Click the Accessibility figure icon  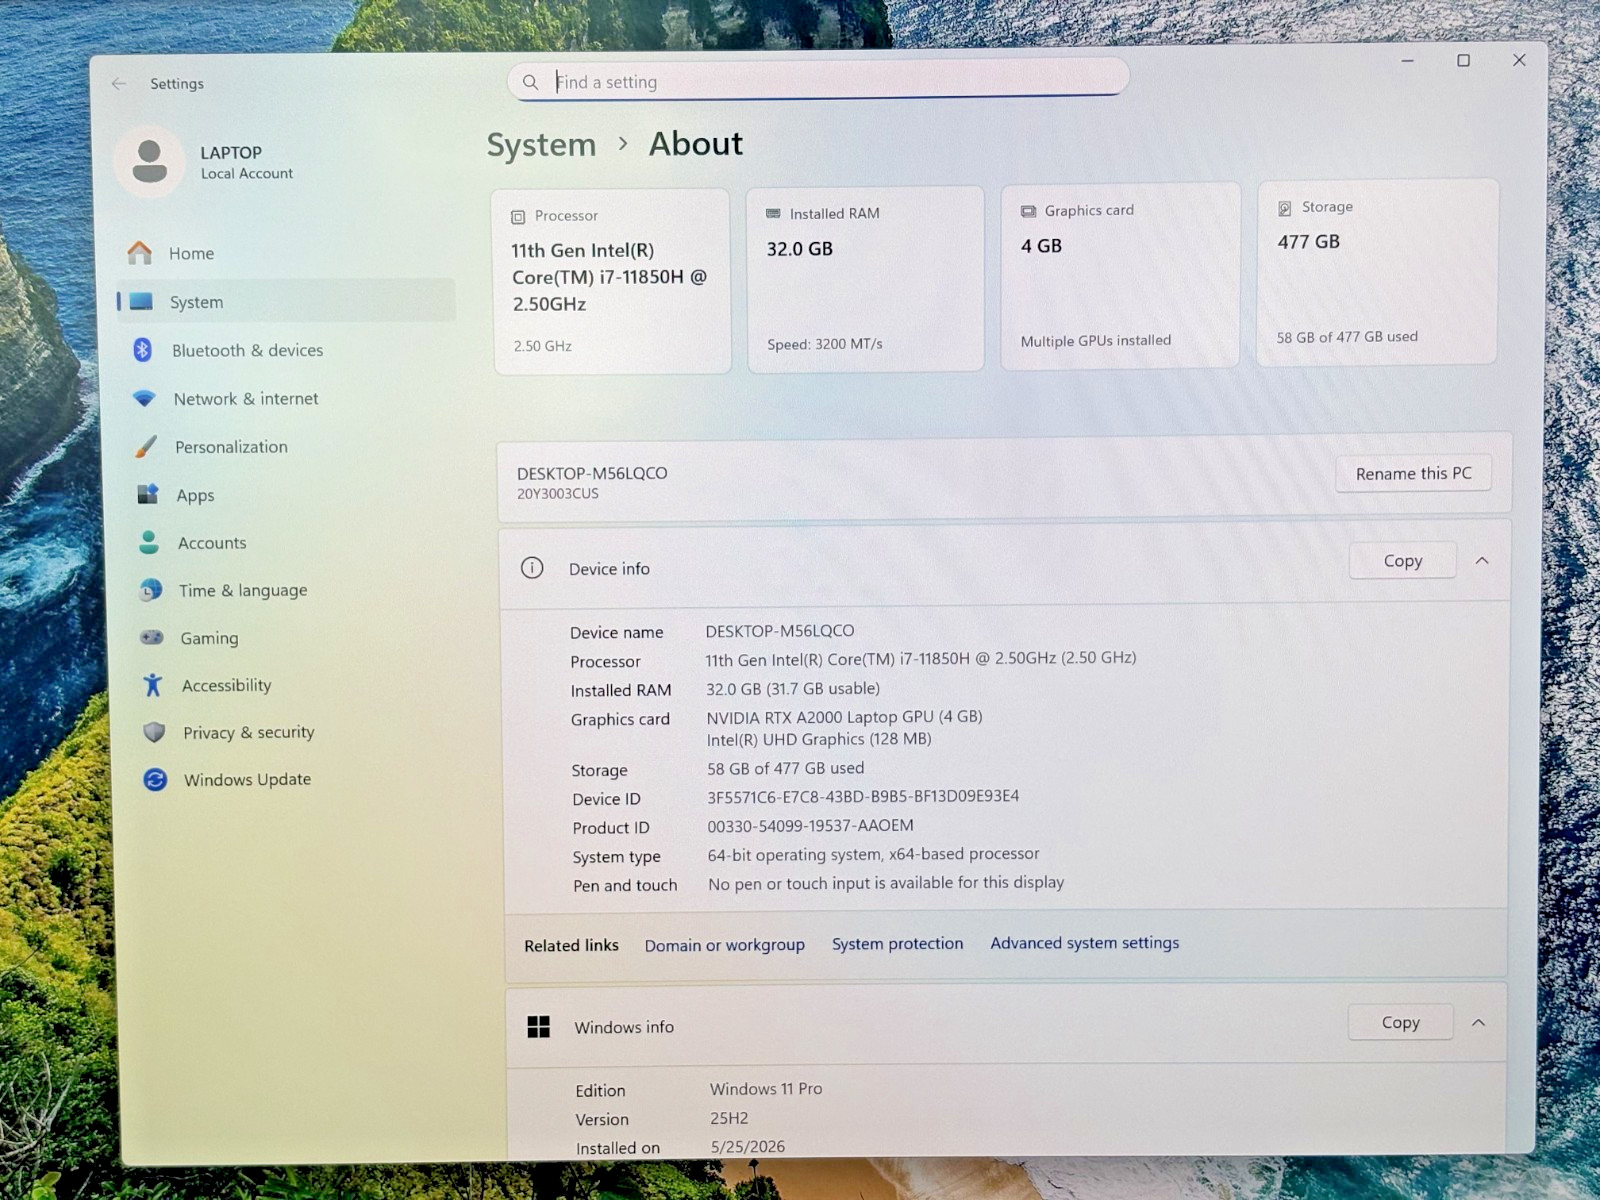(x=152, y=685)
